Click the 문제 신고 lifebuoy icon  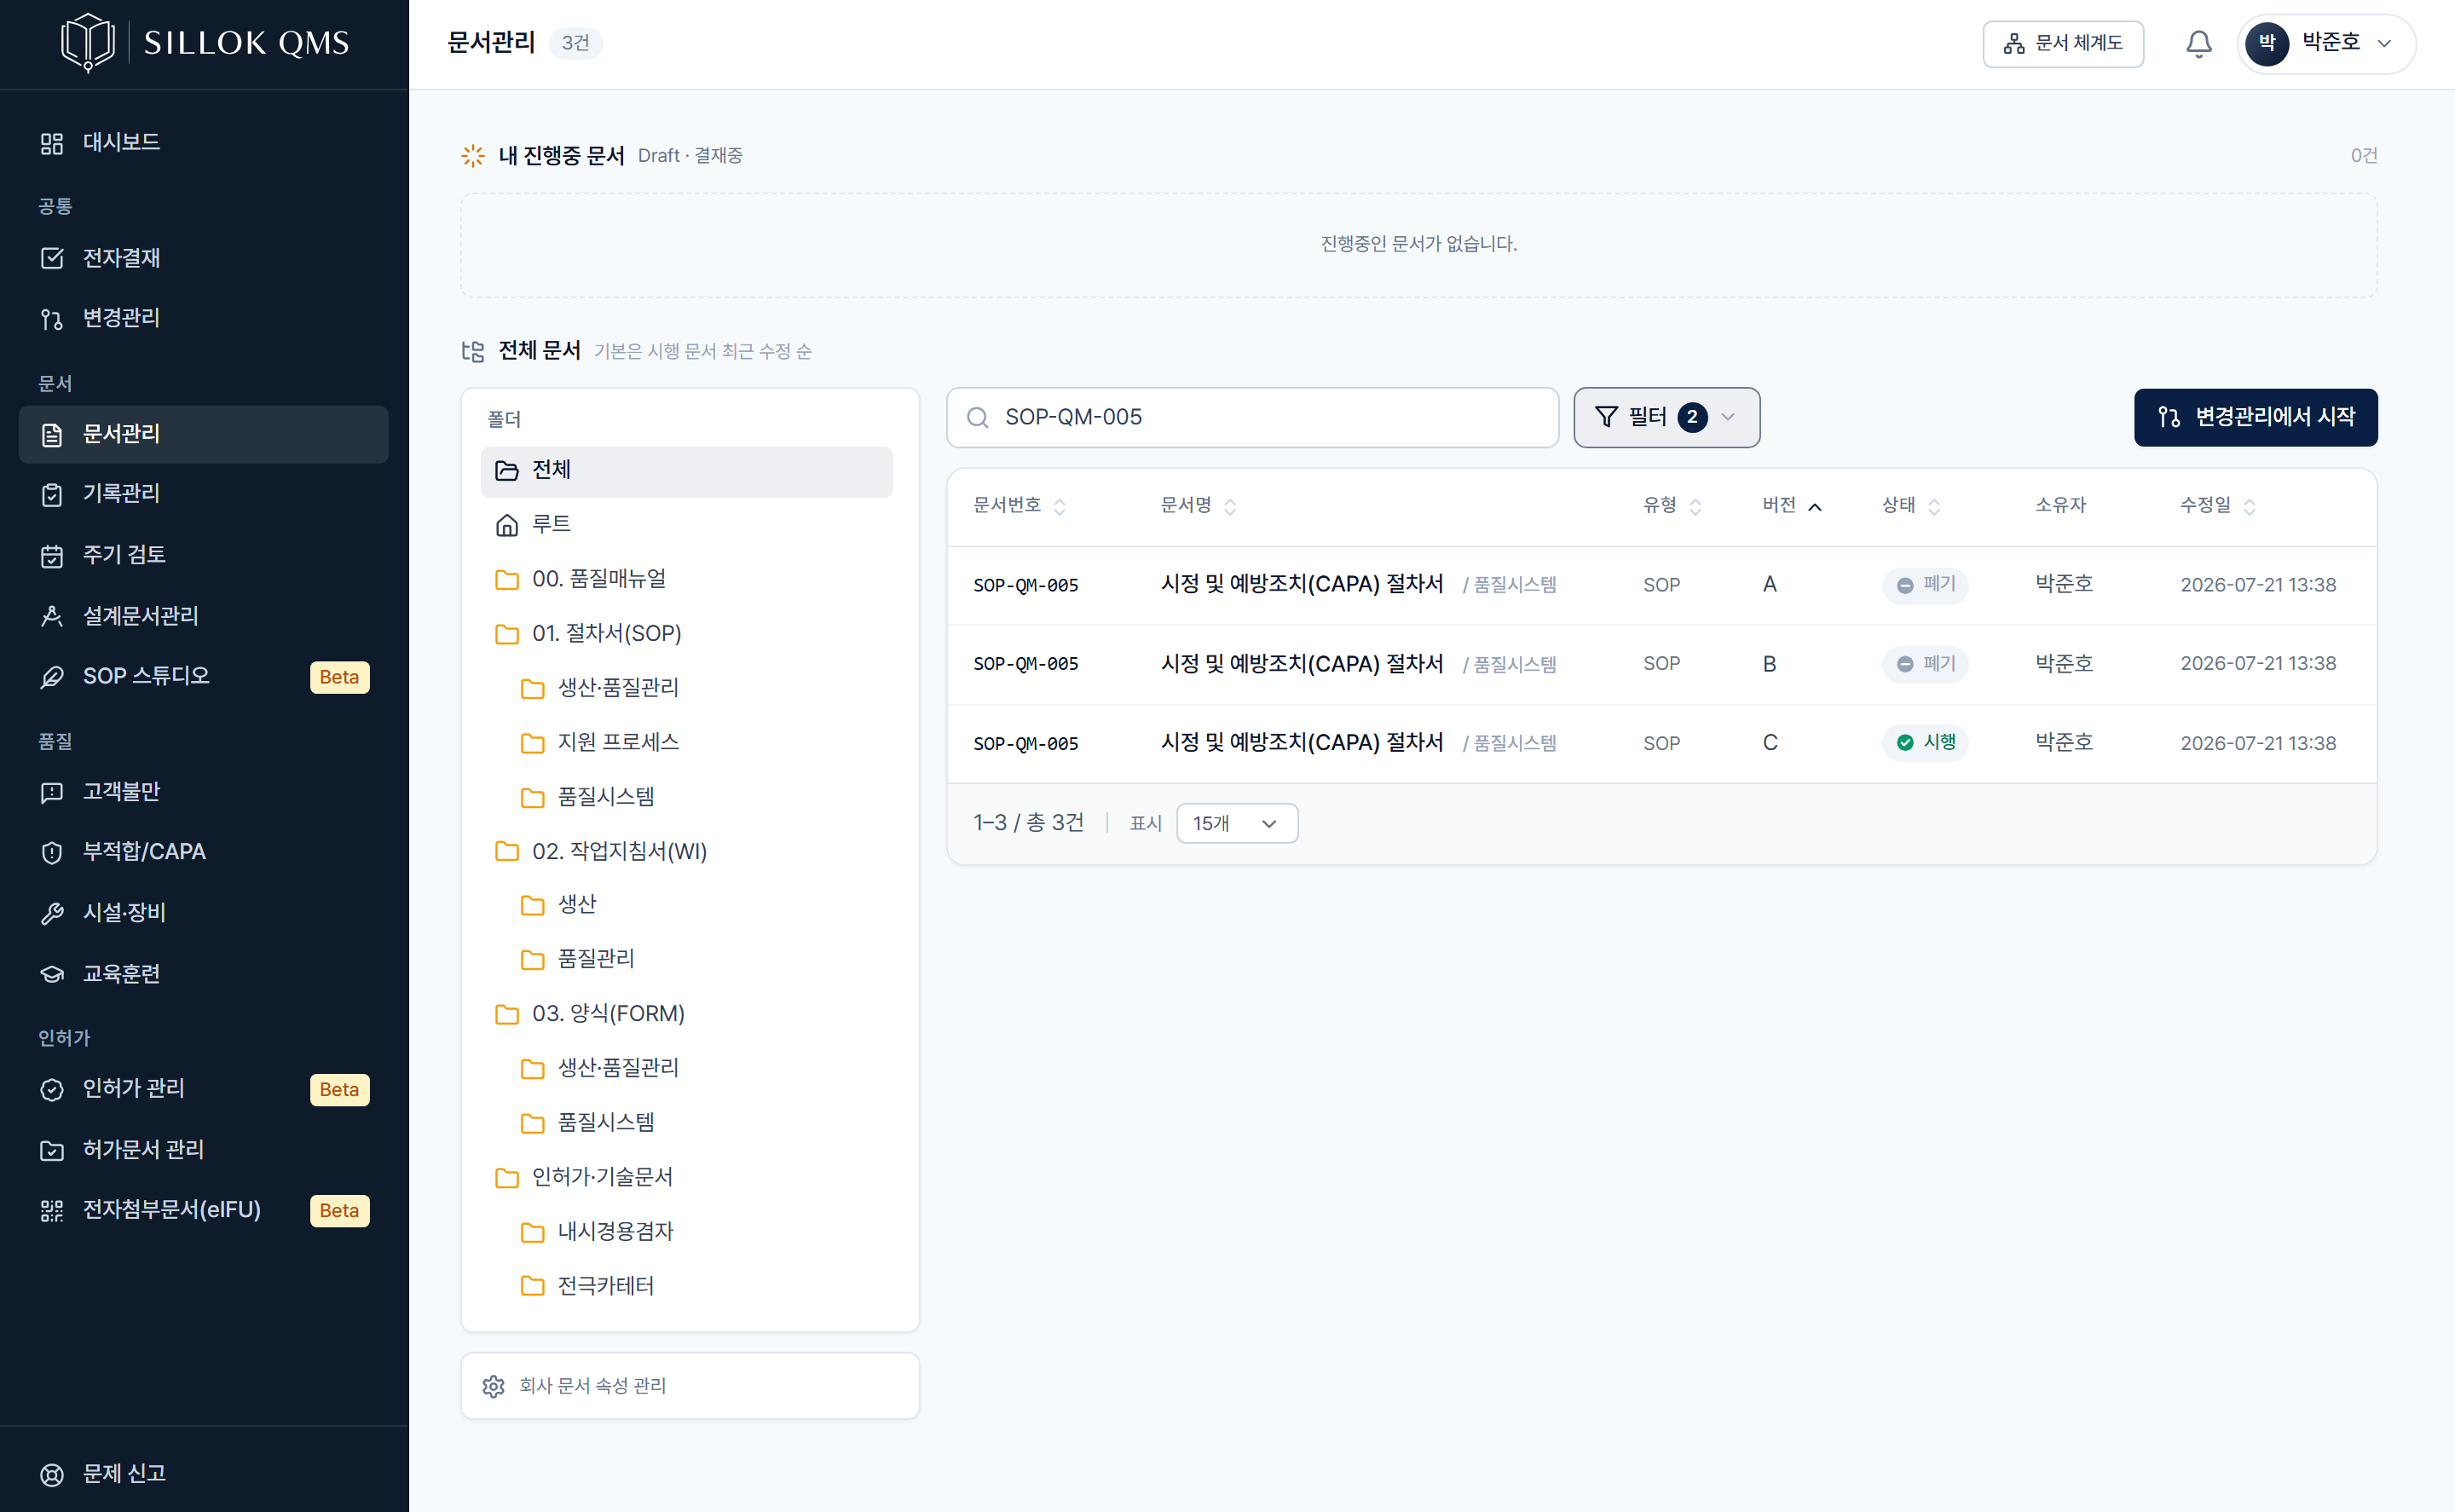52,1475
